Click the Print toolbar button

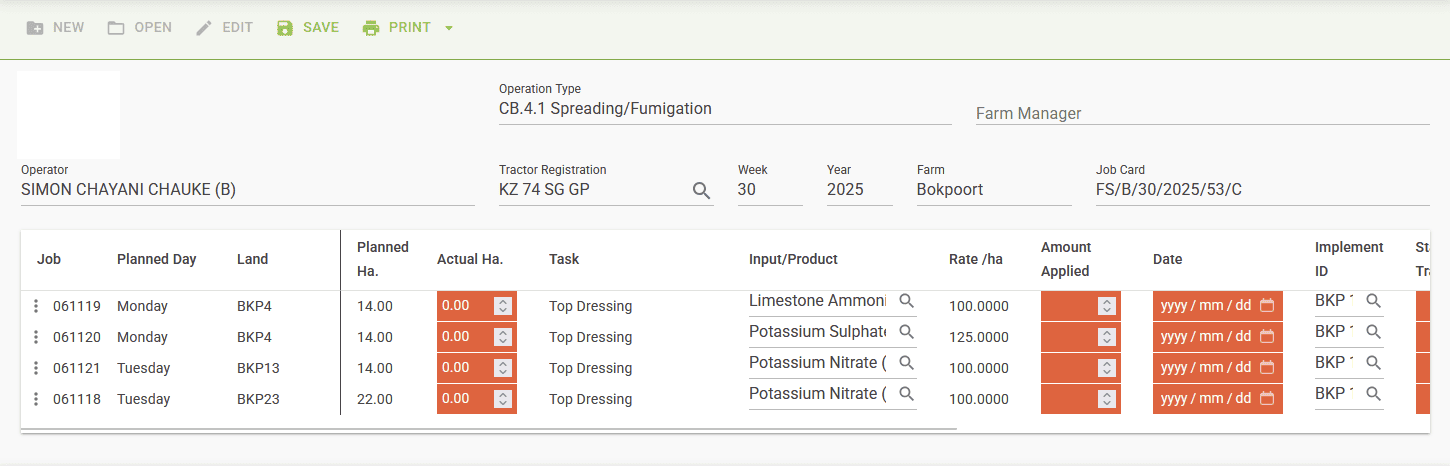tap(397, 28)
